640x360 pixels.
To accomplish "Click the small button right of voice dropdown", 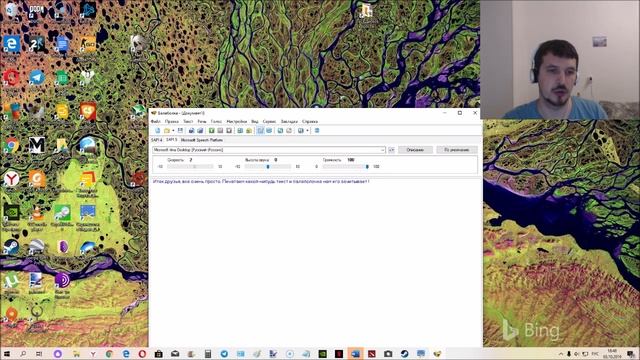I will tap(391, 150).
